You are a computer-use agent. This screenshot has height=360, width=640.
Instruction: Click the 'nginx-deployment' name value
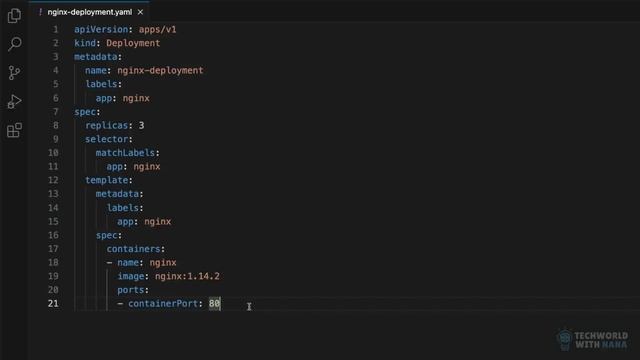click(x=160, y=70)
